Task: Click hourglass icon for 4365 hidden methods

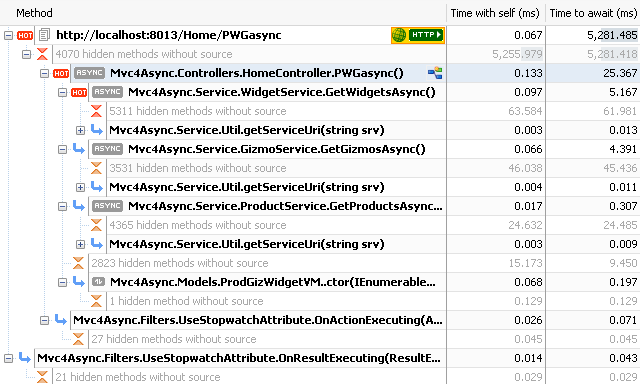Action: (x=96, y=225)
